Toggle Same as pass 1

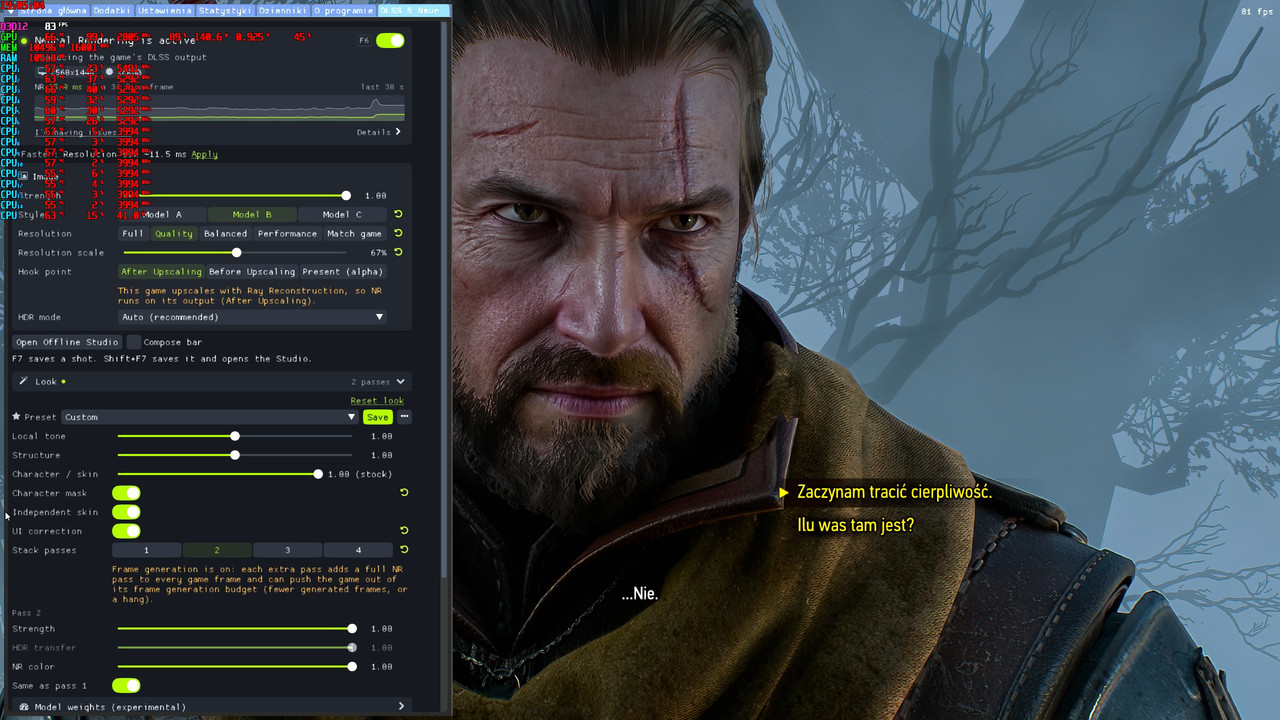[126, 685]
